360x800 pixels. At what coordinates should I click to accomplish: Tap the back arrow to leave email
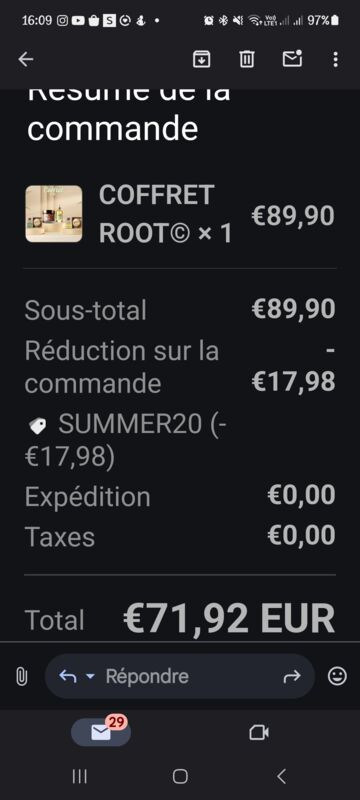pos(25,60)
